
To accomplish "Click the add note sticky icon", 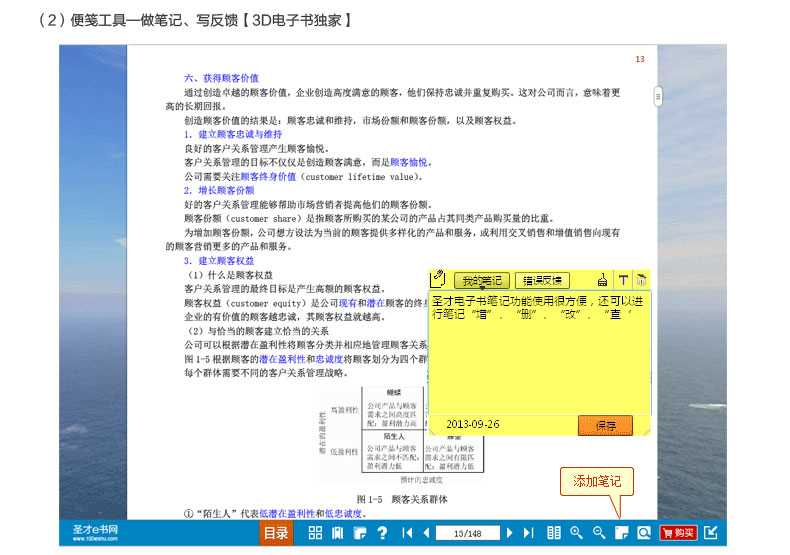I will pos(621,533).
